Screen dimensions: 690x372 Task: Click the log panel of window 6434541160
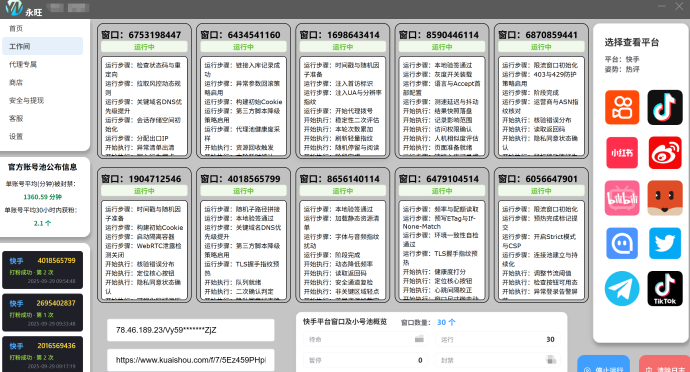pyautogui.click(x=243, y=106)
